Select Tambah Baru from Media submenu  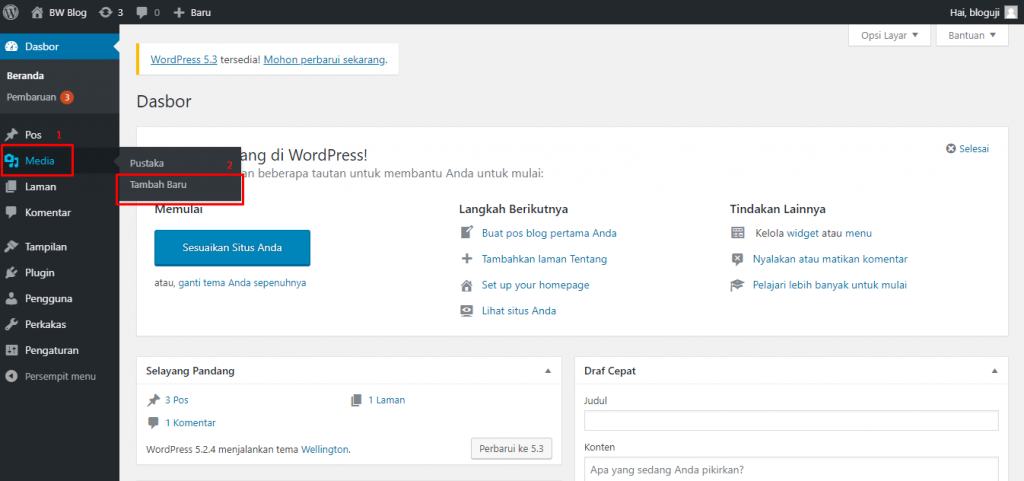pos(158,185)
